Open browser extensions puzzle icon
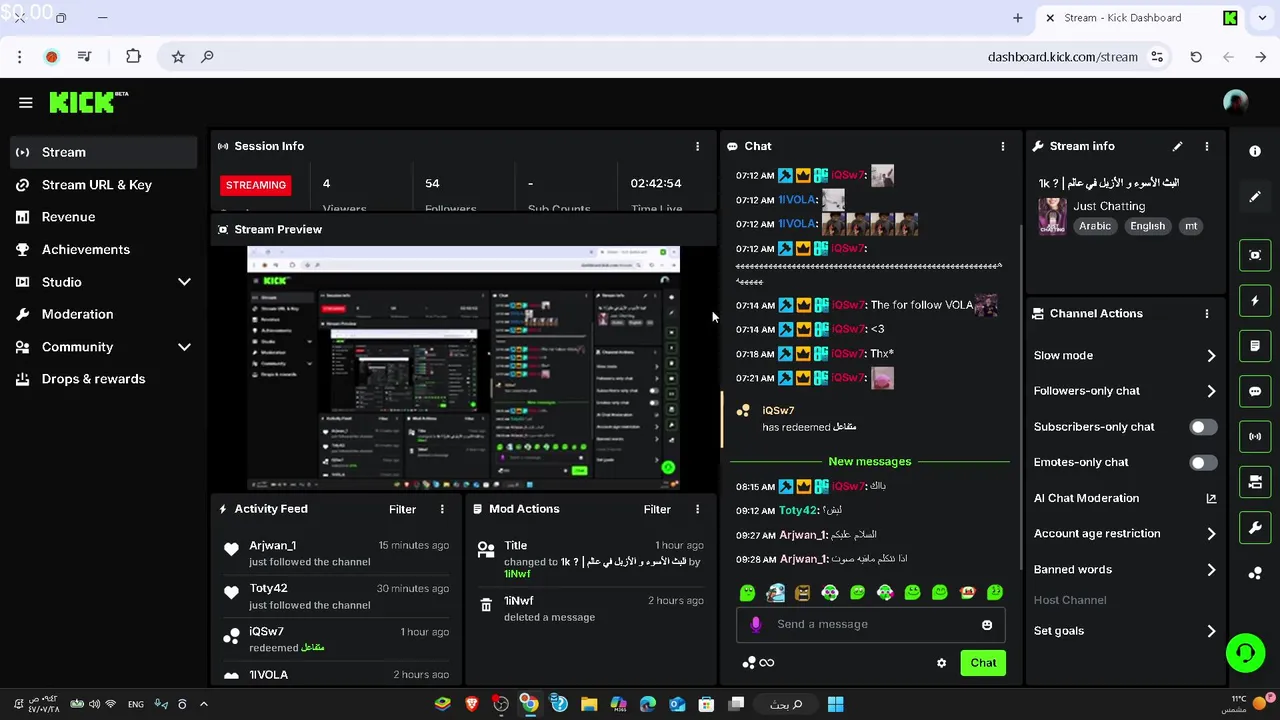Screen dimensions: 1280x720 [x=133, y=56]
